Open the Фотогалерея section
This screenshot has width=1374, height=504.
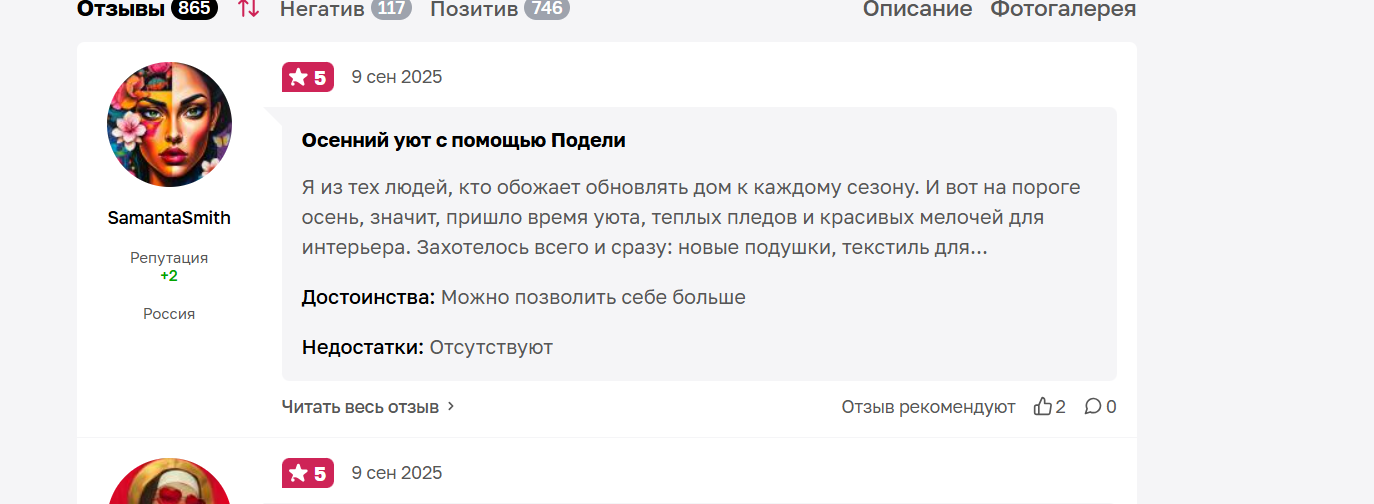tap(1063, 9)
